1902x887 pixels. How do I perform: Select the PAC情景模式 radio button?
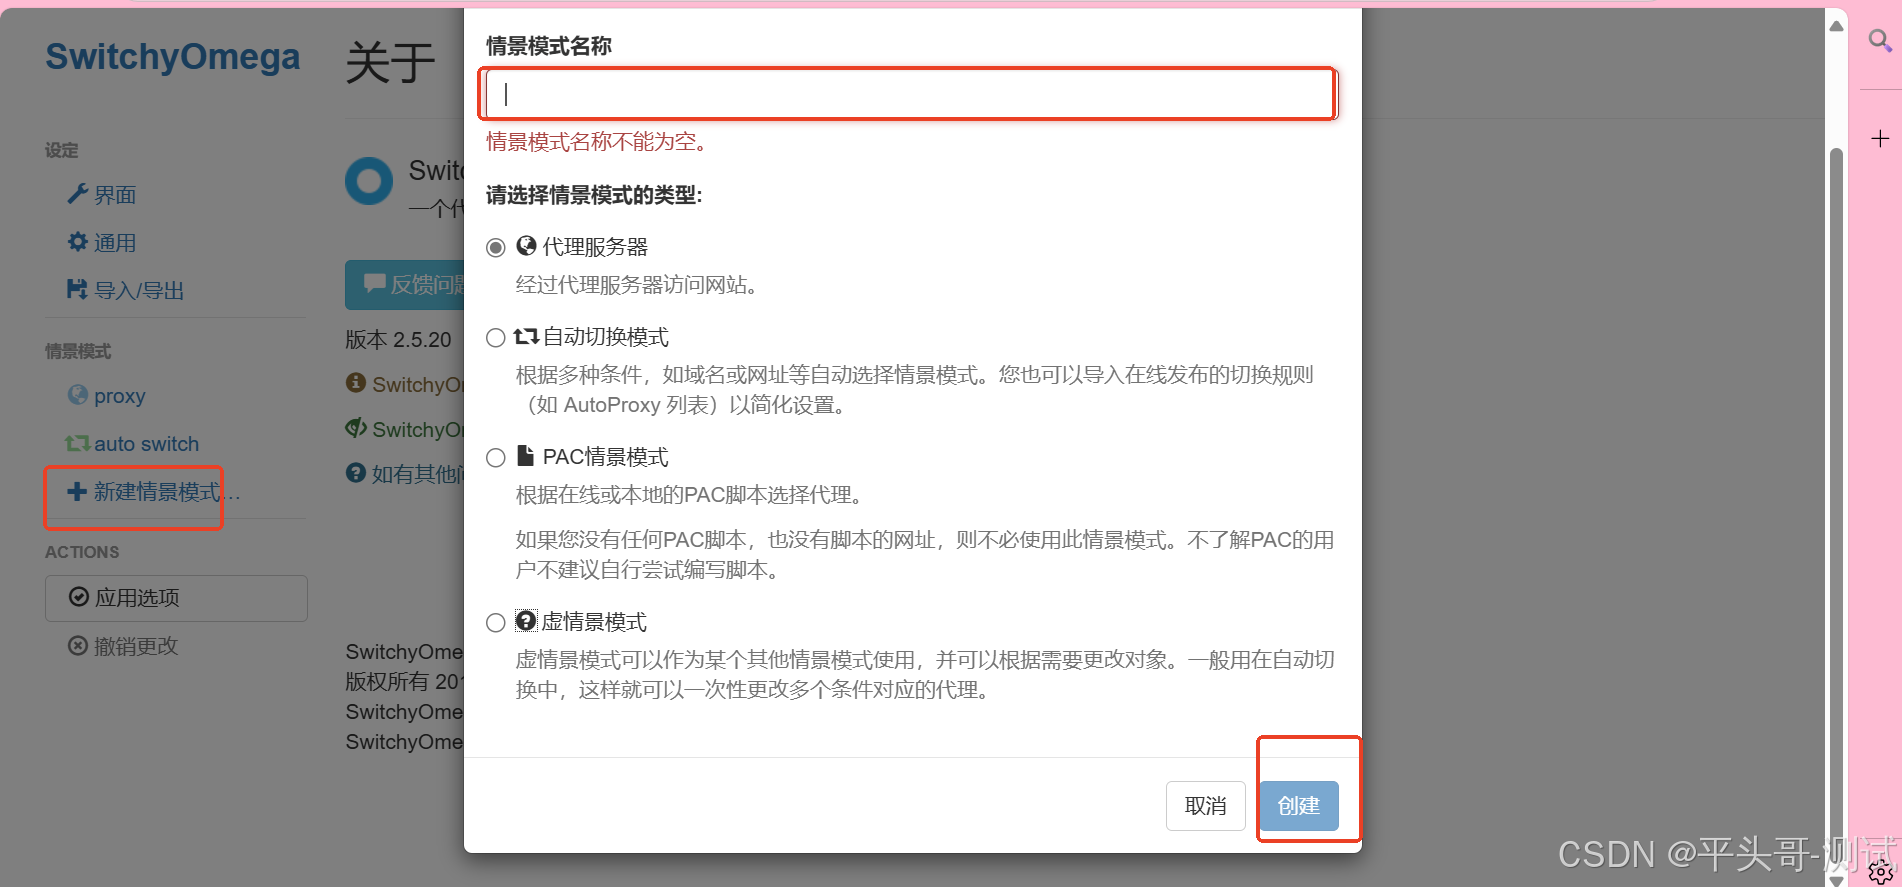(x=495, y=458)
